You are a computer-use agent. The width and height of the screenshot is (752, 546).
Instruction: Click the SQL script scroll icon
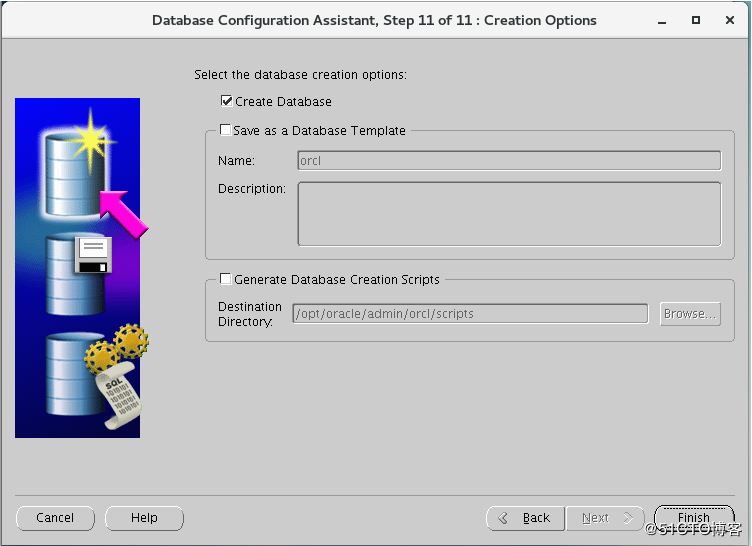(119, 396)
